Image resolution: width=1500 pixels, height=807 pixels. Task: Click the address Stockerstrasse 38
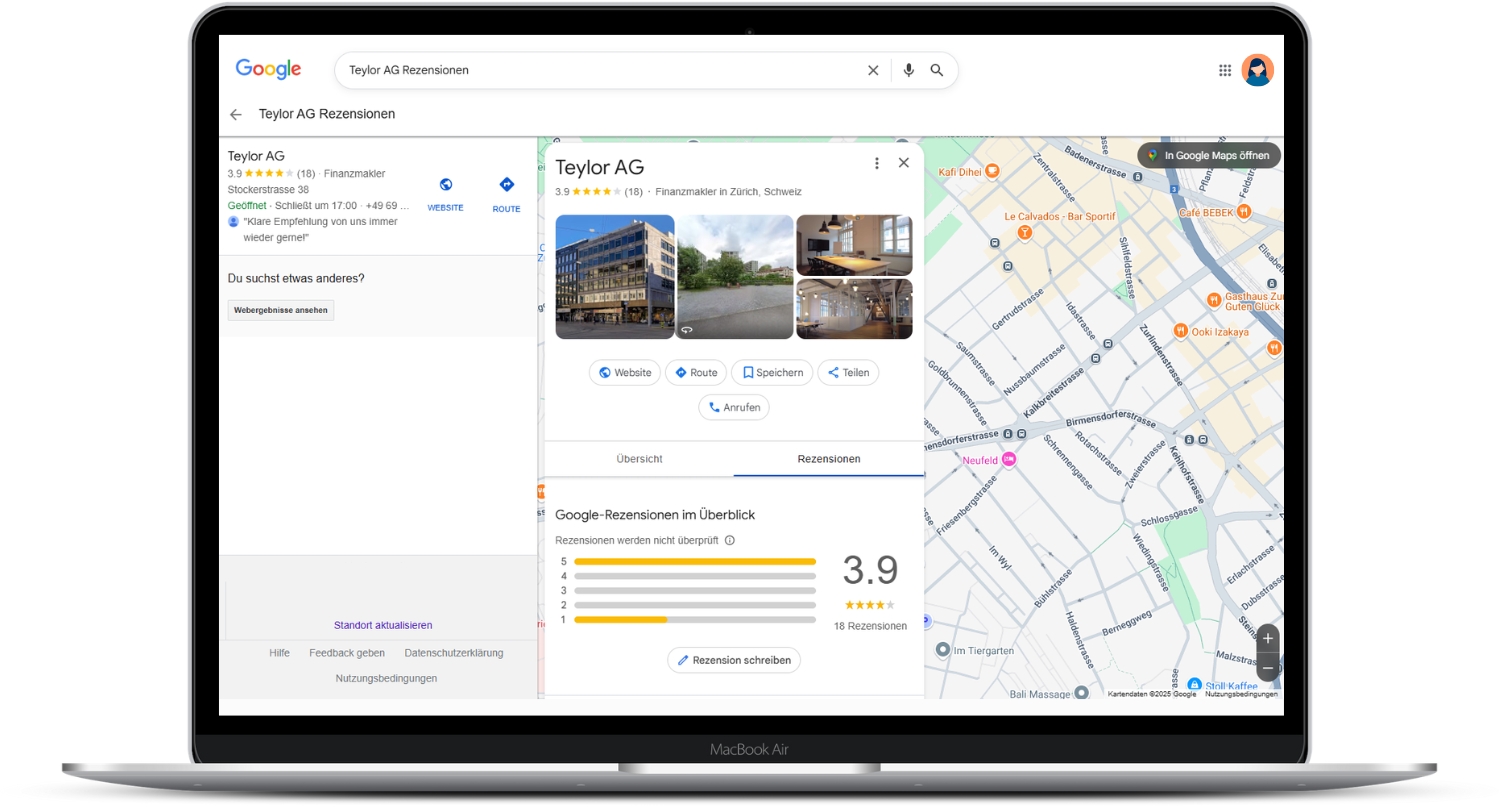tap(268, 189)
